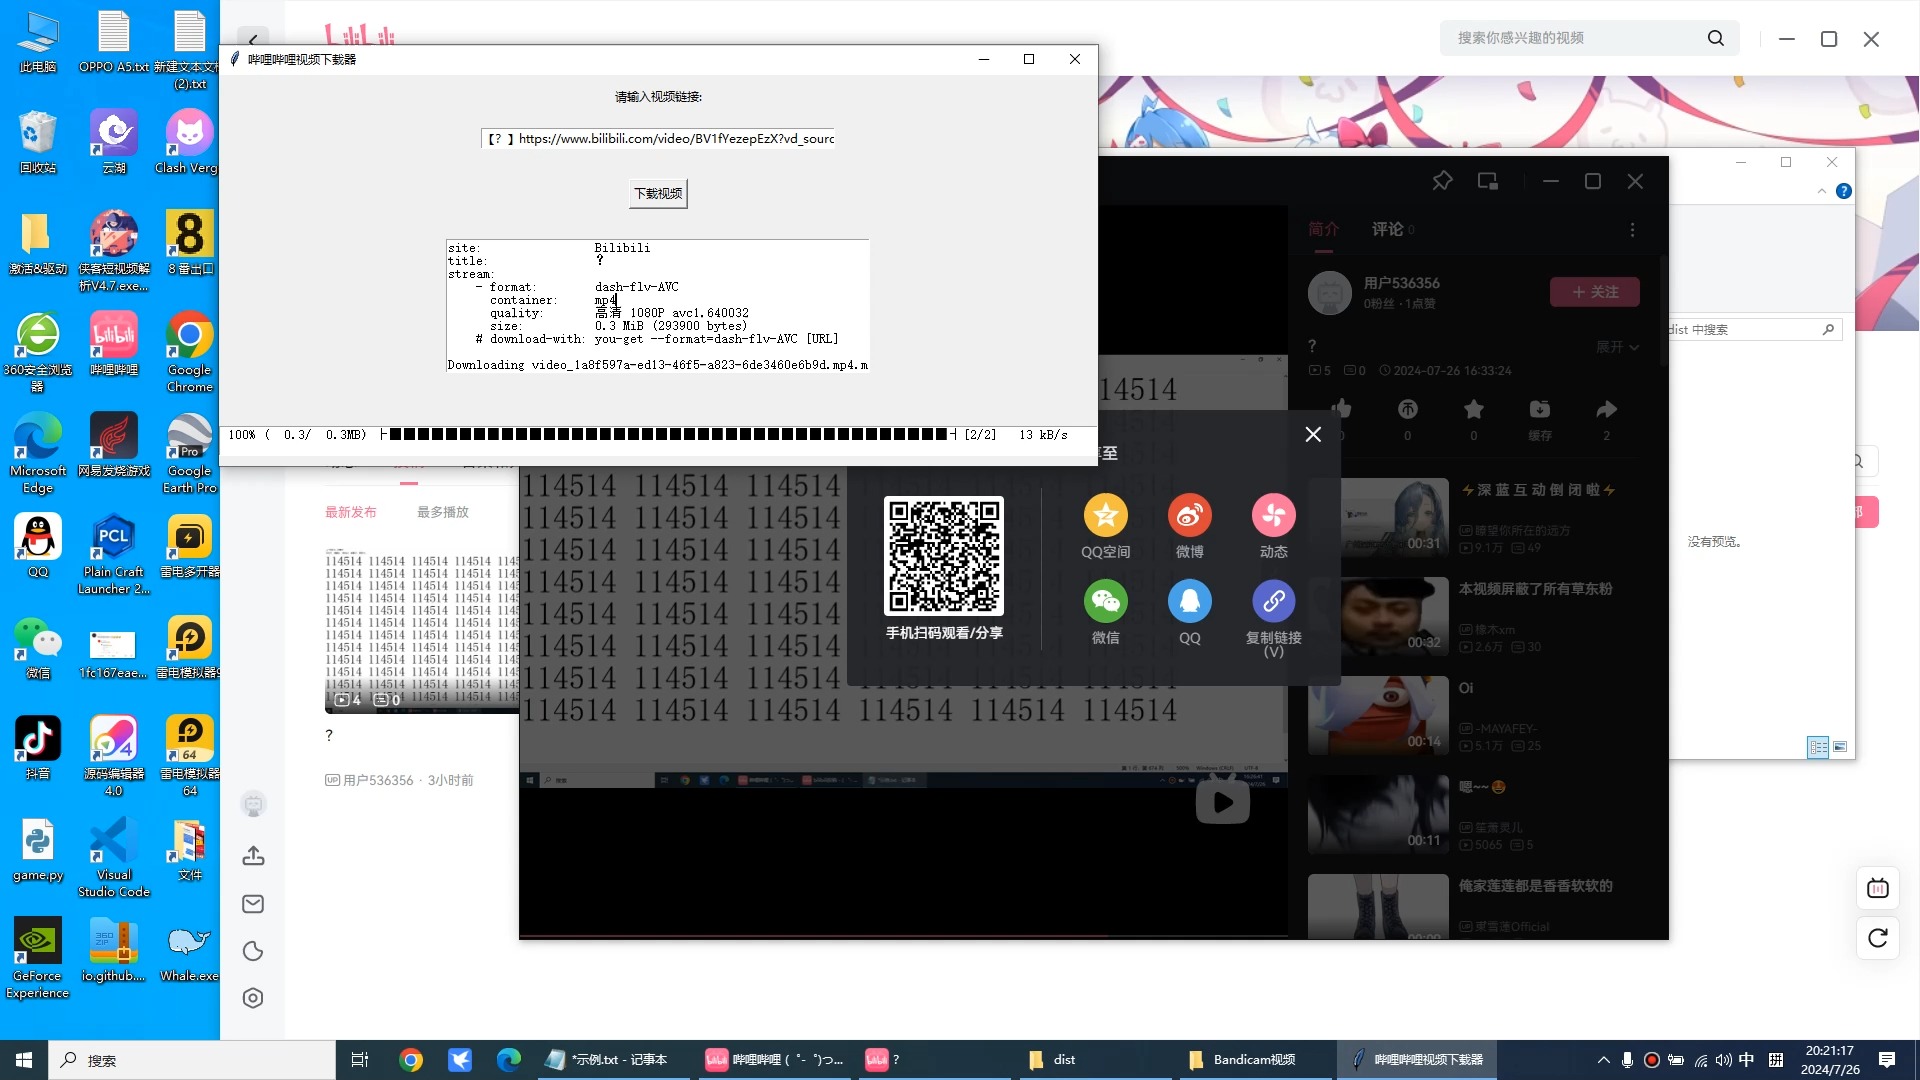Image resolution: width=1920 pixels, height=1080 pixels.
Task: Switch Explorer to details view icon
Action: (1818, 747)
